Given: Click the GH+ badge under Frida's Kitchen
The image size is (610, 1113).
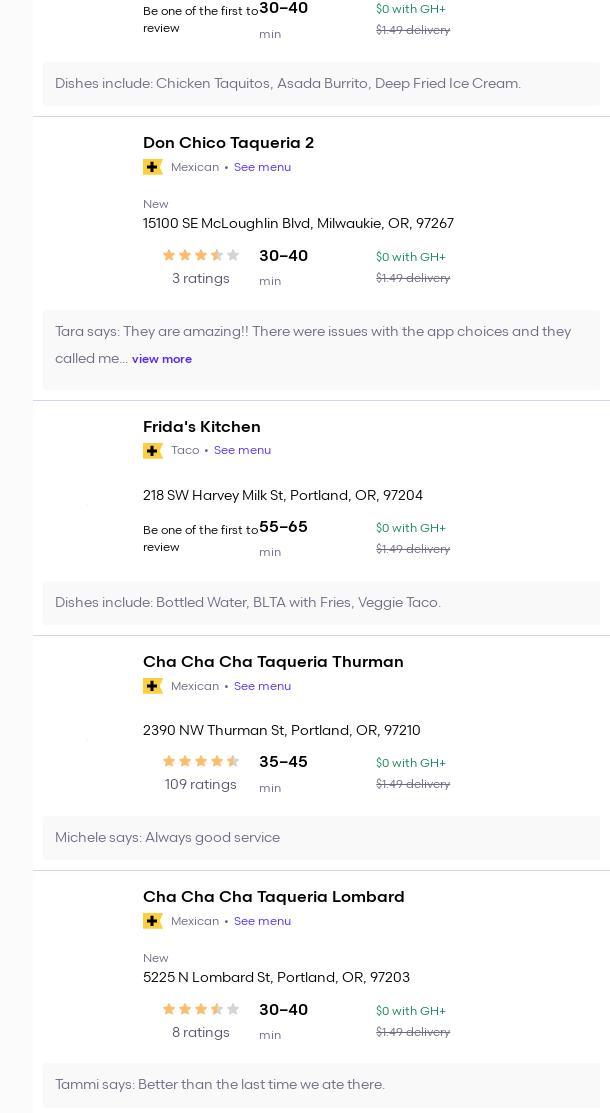Looking at the screenshot, I should pos(153,451).
